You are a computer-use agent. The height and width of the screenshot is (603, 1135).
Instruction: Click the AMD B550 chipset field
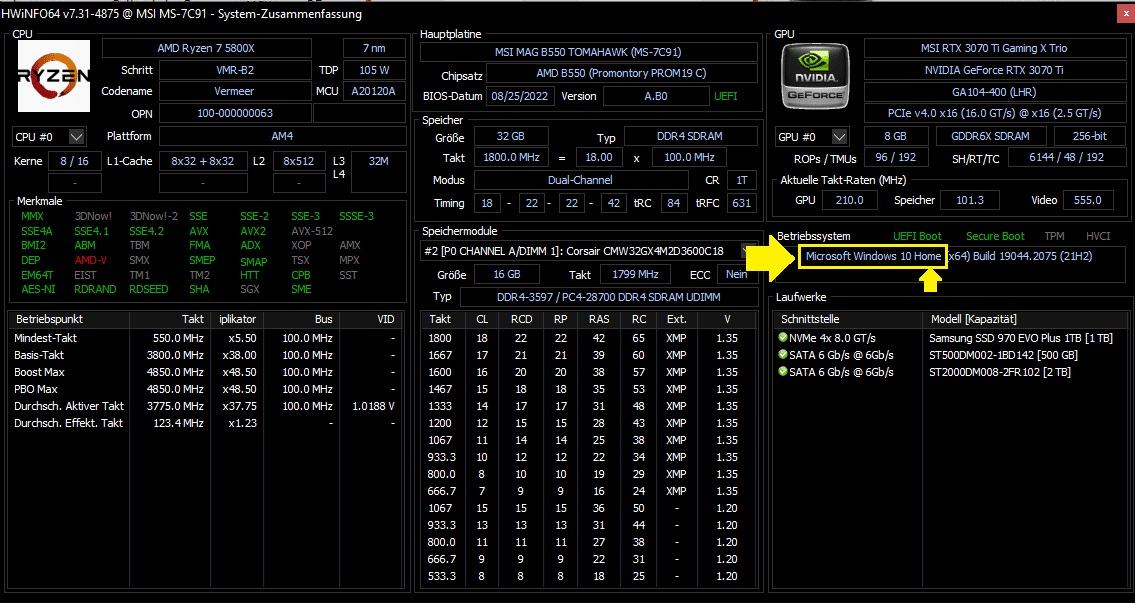coord(622,74)
